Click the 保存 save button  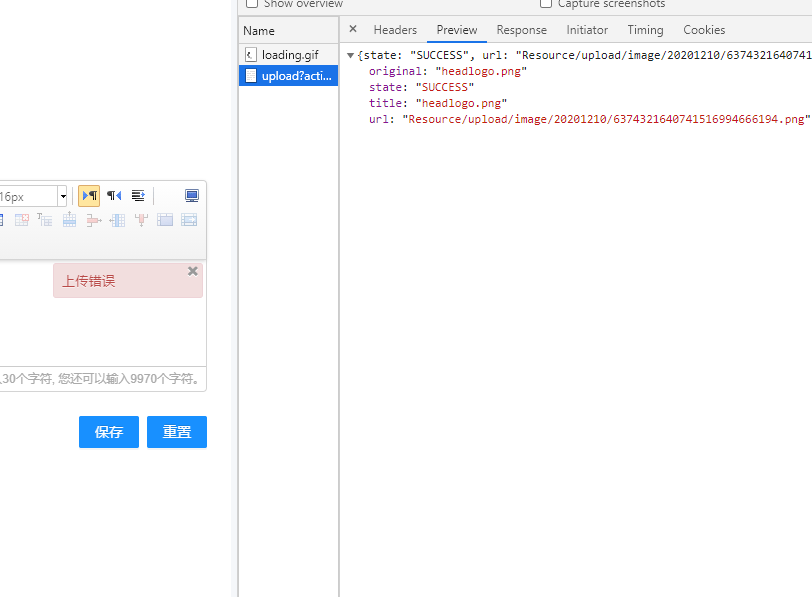point(108,431)
